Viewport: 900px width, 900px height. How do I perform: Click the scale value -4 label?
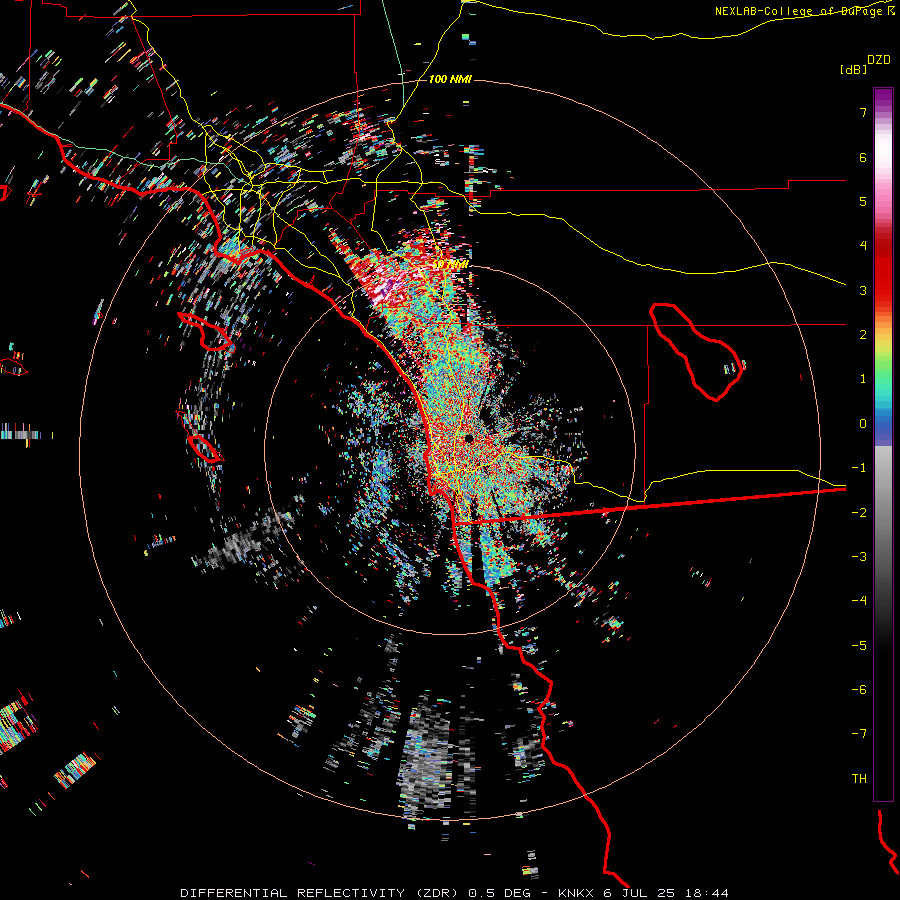859,601
